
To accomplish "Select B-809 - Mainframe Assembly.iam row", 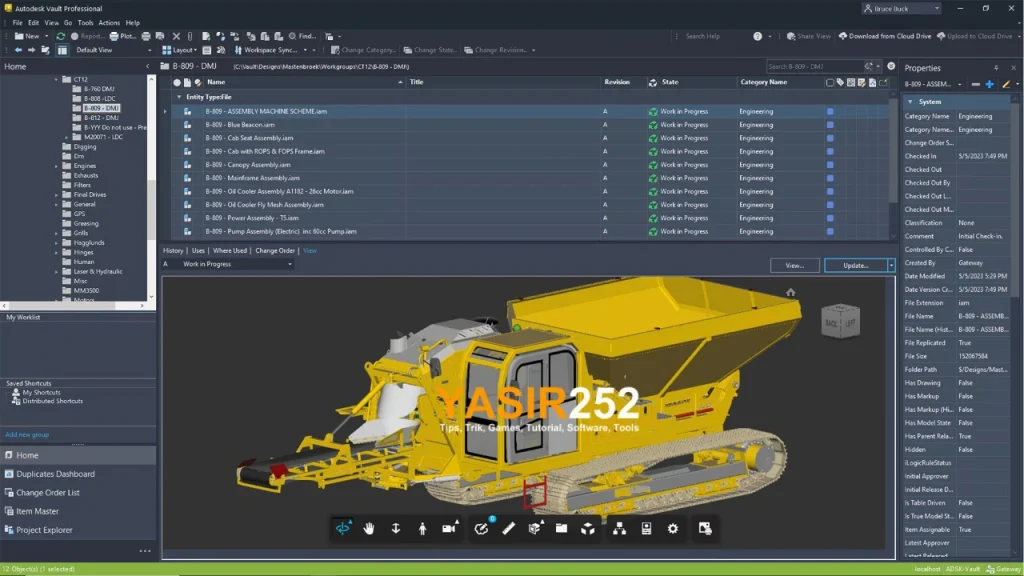I will 529,178.
